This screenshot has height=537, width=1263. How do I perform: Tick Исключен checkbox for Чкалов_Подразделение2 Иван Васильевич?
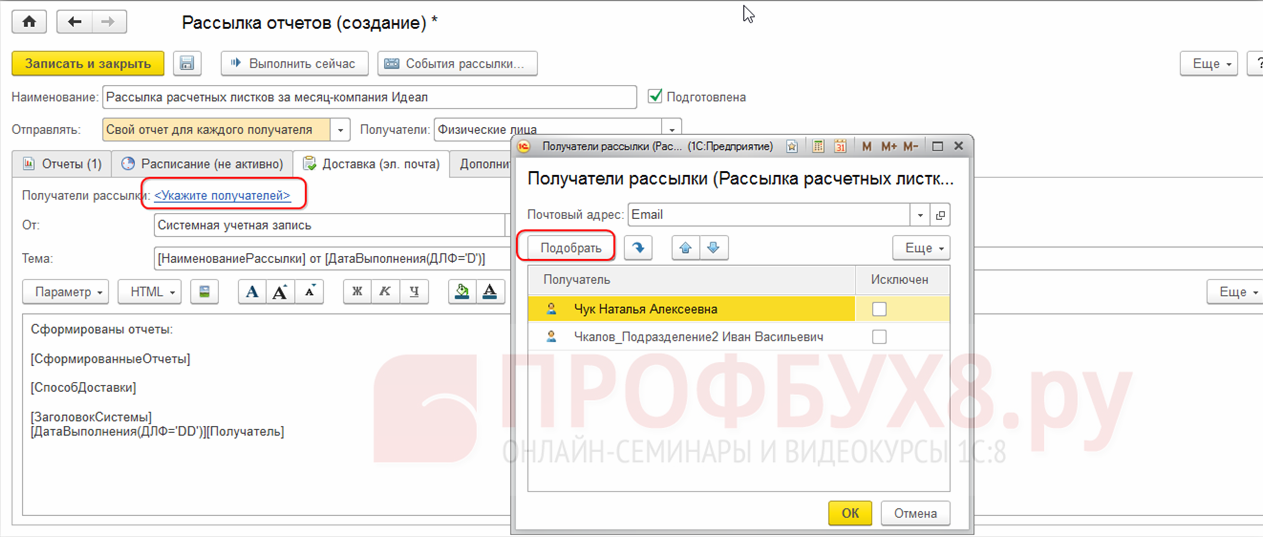click(879, 338)
